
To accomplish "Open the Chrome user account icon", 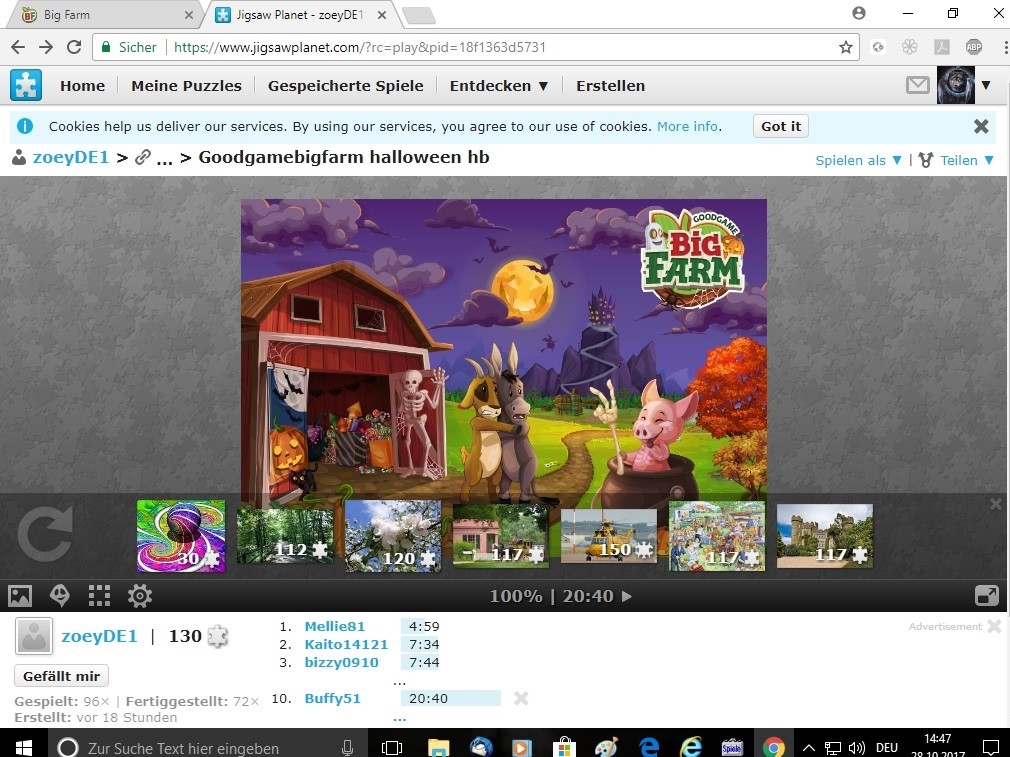I will pos(859,13).
